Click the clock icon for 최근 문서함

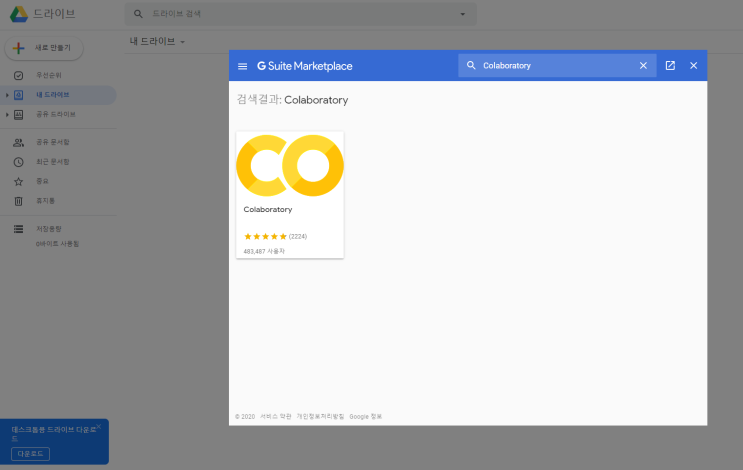[18, 162]
